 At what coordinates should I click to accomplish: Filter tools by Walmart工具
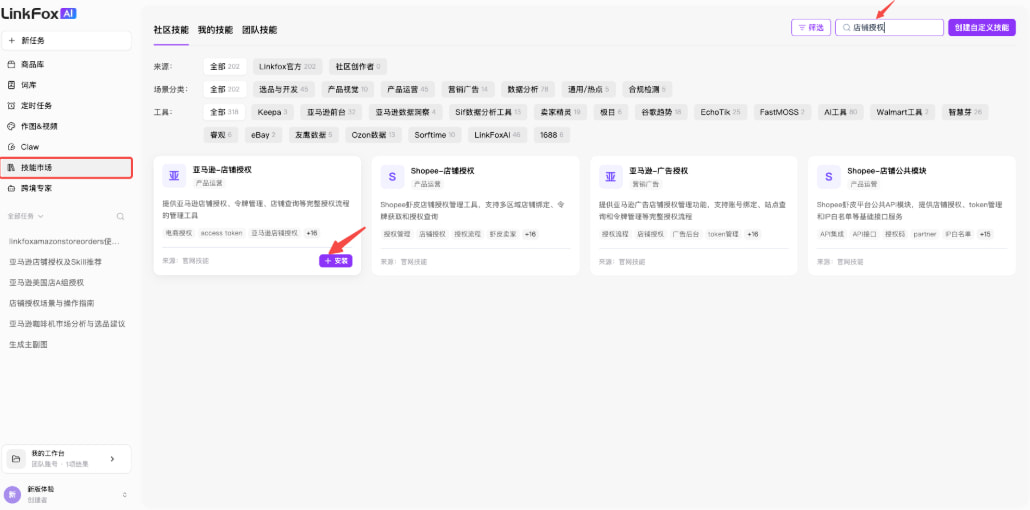coord(903,112)
